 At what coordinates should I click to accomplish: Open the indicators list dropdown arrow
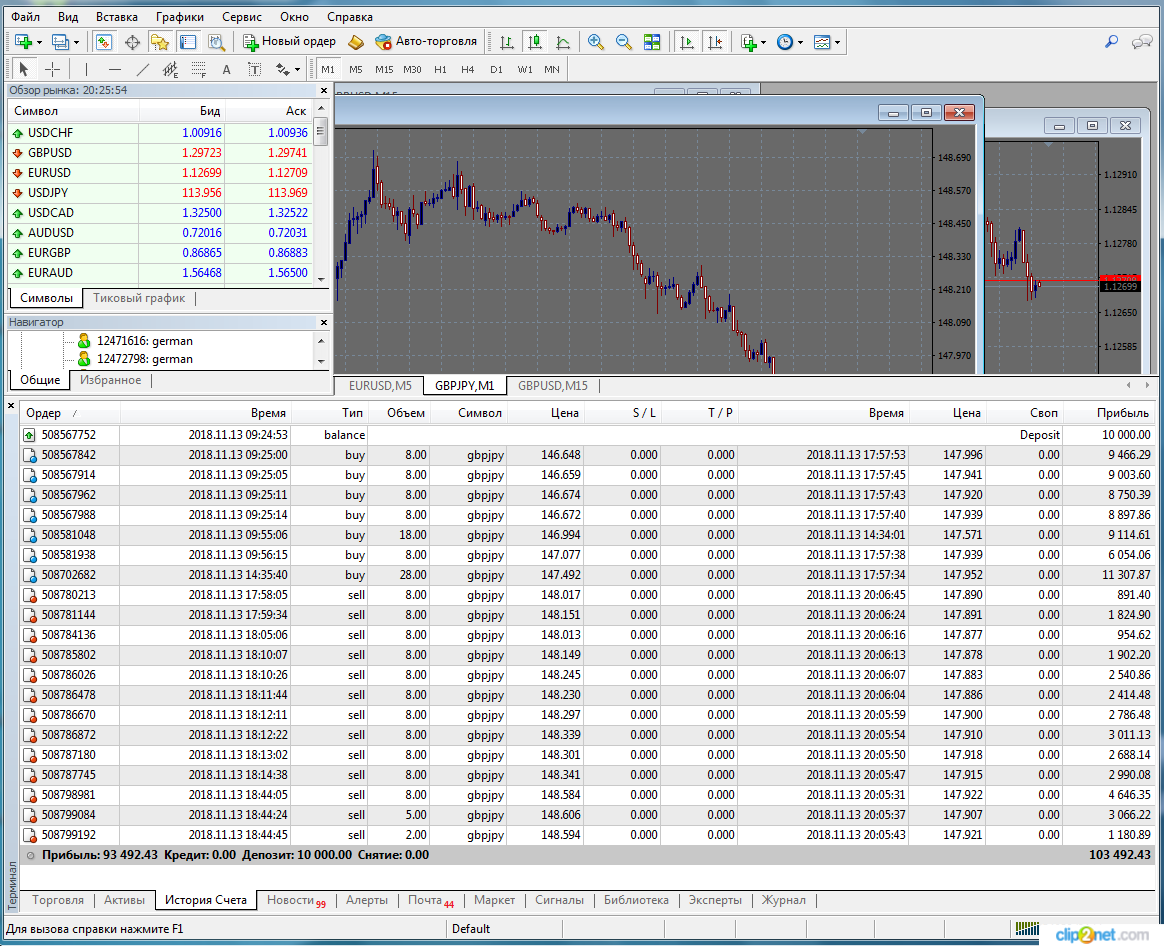(x=763, y=42)
